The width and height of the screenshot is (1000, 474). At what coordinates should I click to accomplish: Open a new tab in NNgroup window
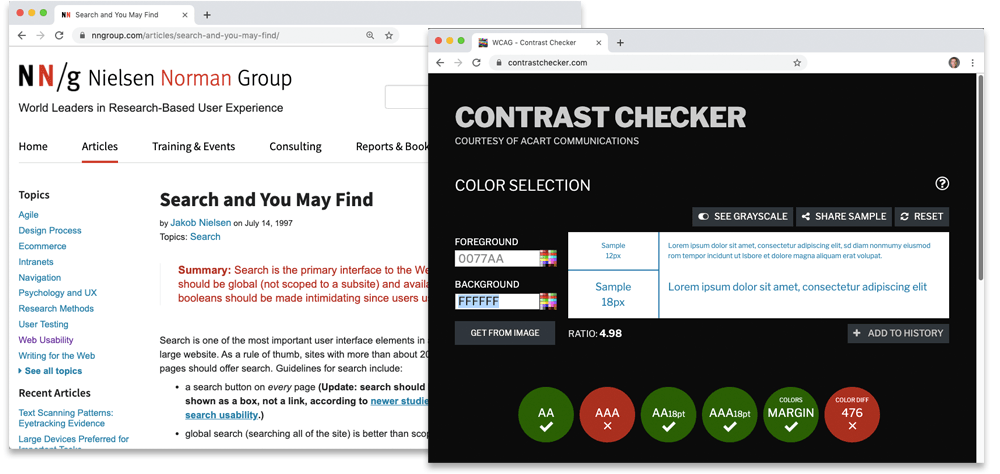(207, 15)
